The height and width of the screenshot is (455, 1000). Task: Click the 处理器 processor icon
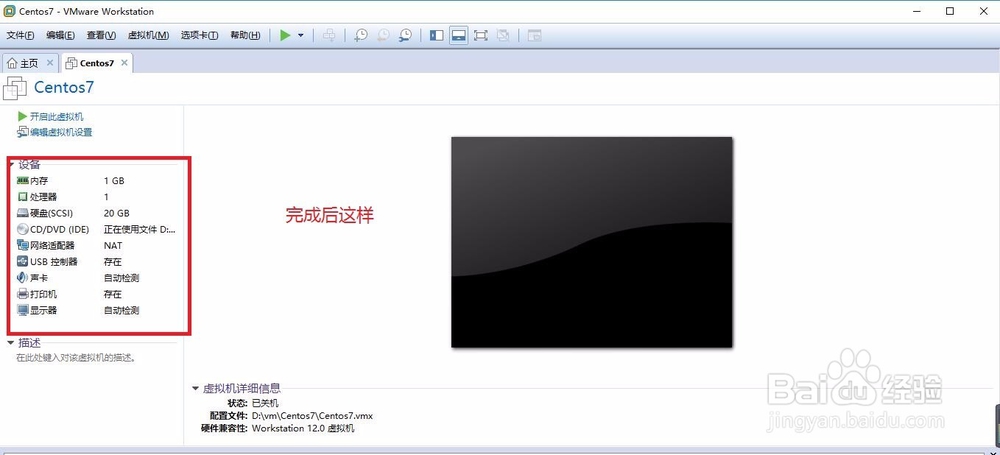[x=23, y=197]
